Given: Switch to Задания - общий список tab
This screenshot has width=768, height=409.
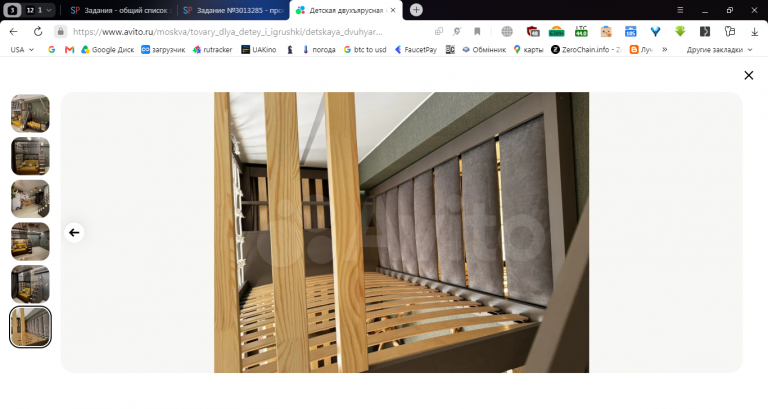Looking at the screenshot, I should (120, 10).
